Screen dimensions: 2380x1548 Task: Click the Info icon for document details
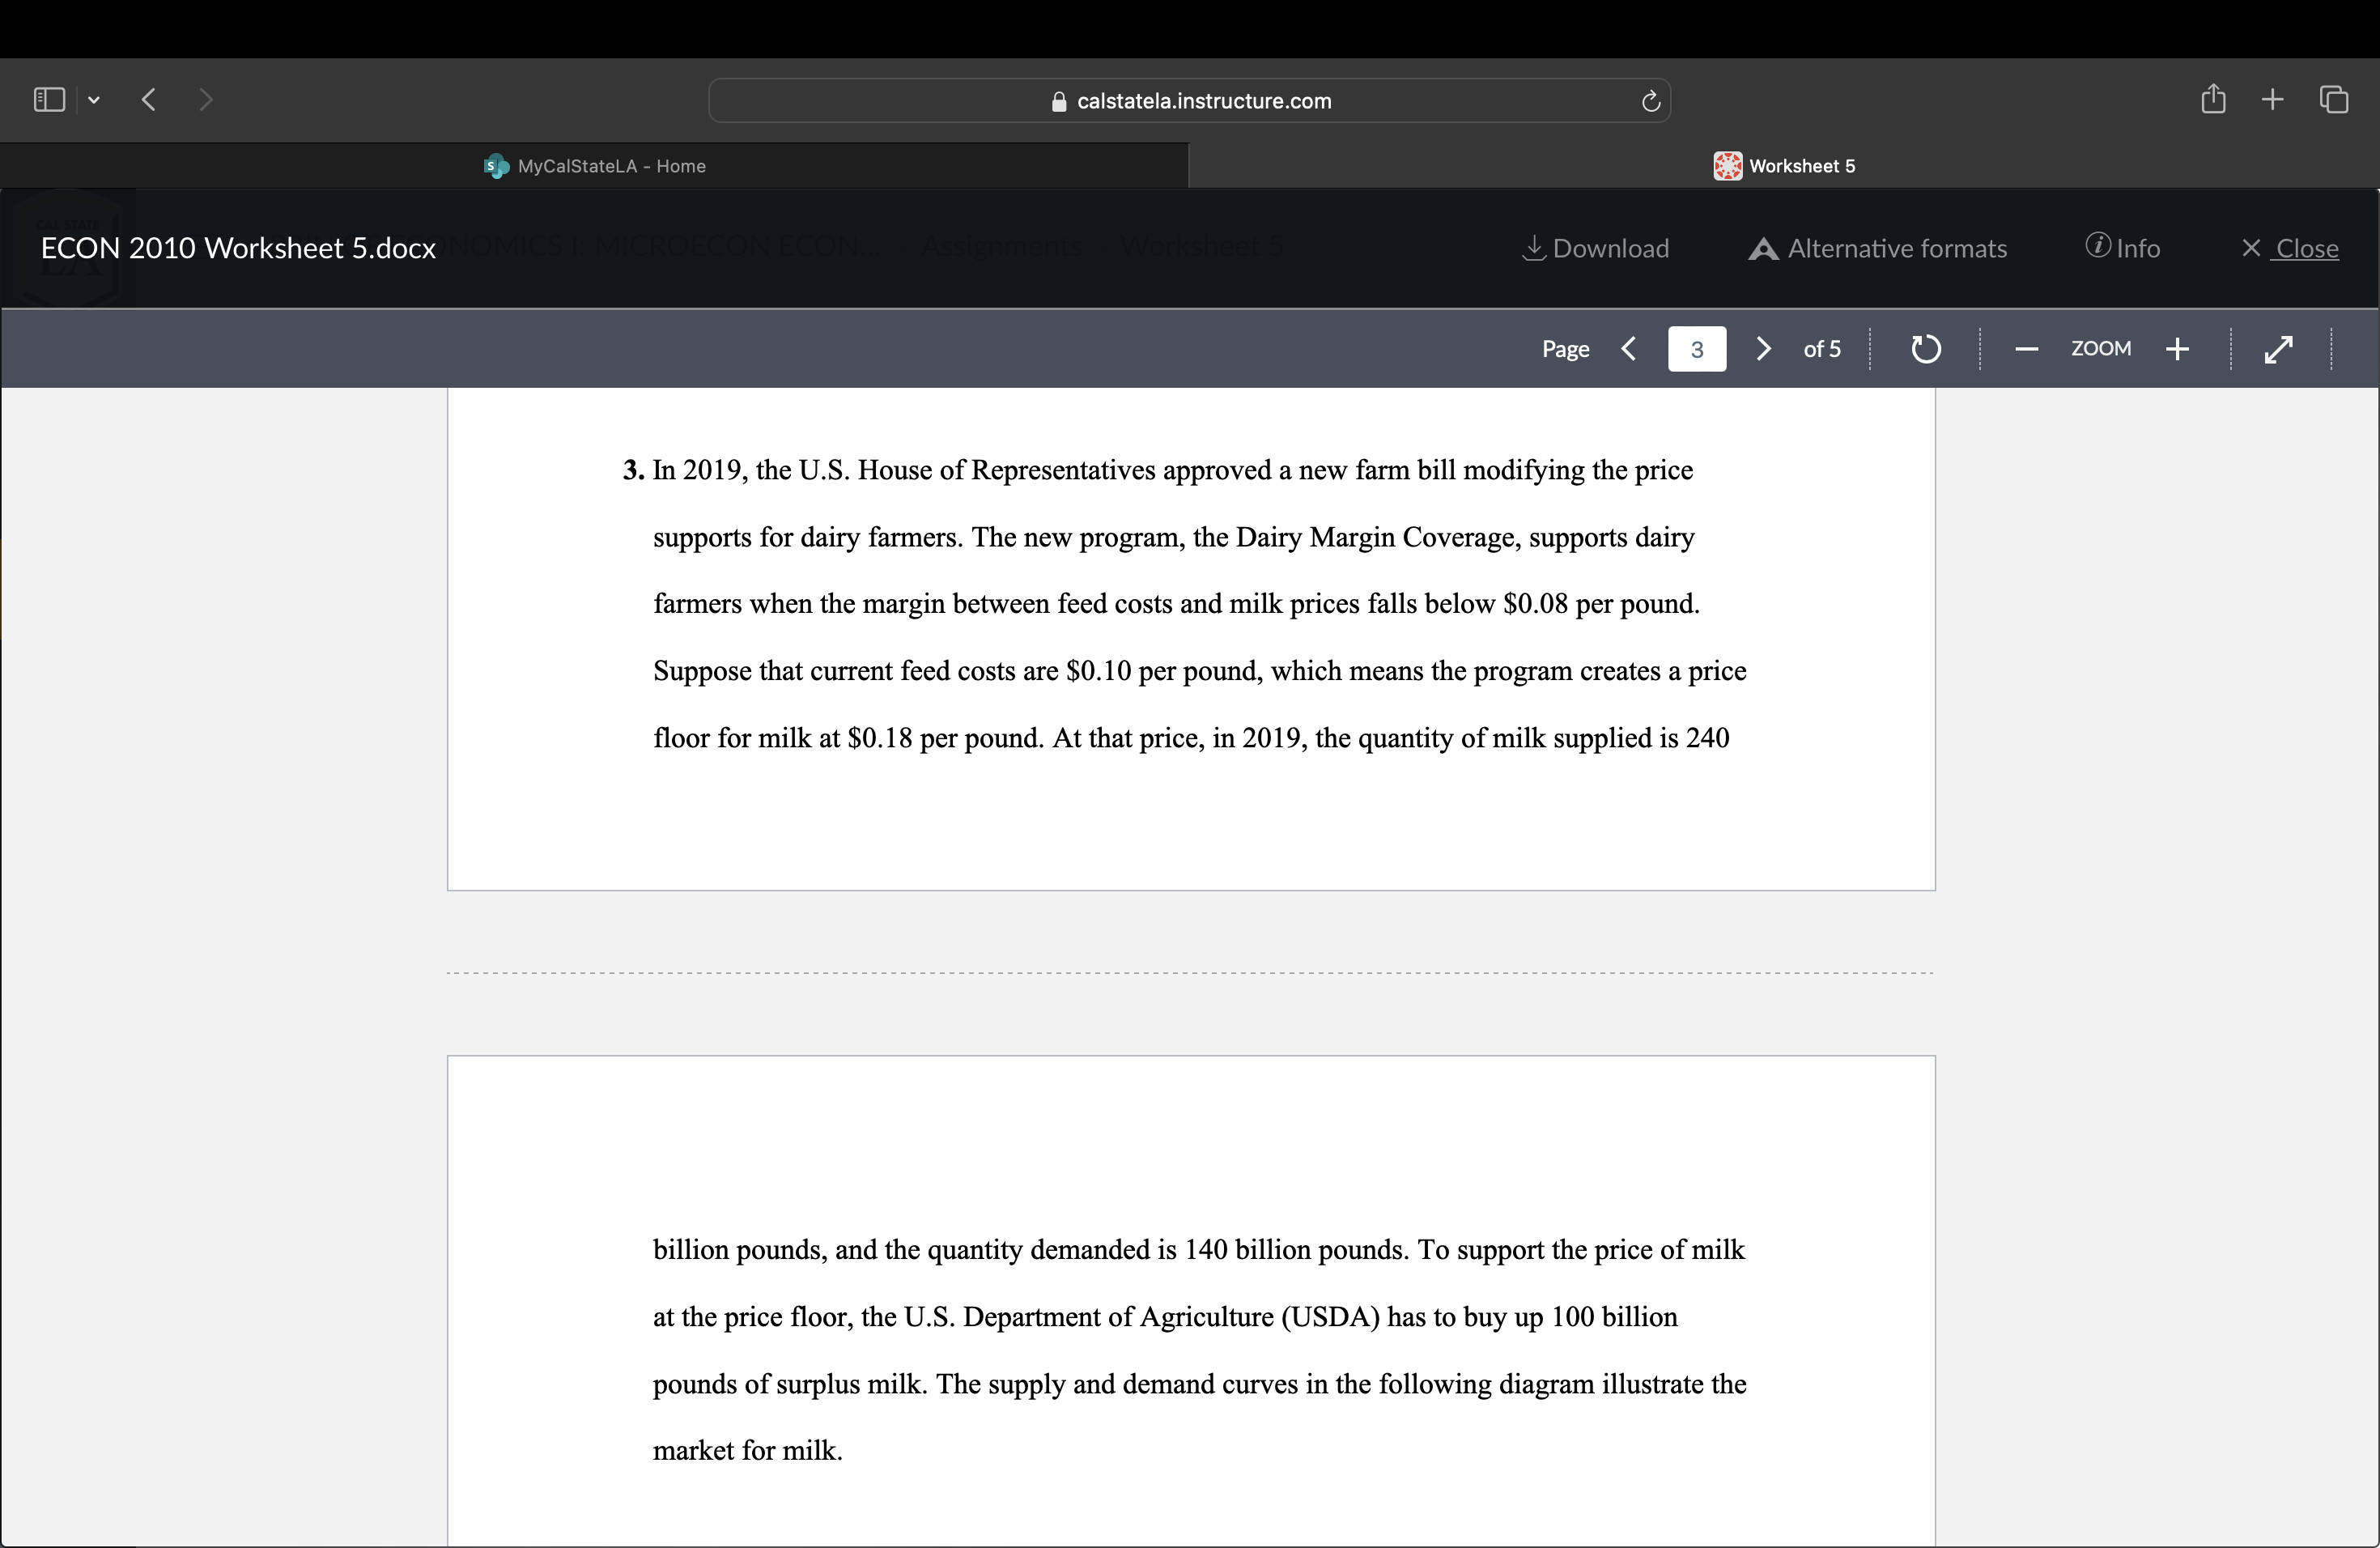pyautogui.click(x=2123, y=248)
